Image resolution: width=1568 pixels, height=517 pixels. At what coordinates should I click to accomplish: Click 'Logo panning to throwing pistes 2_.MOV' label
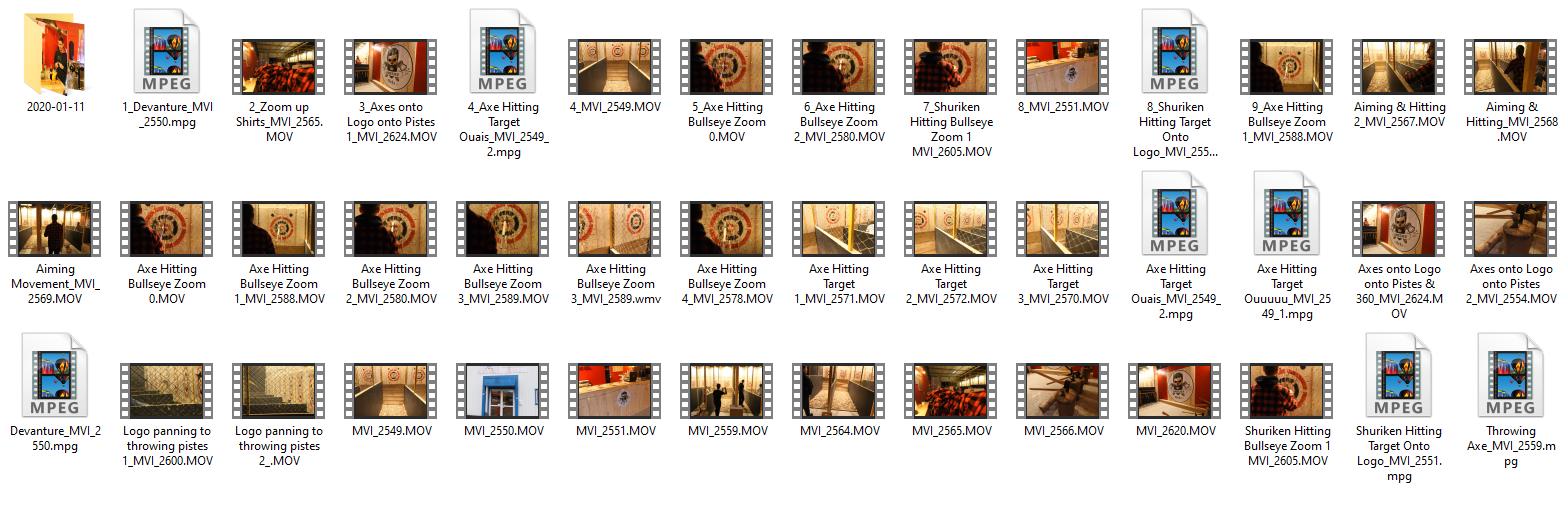tap(279, 446)
